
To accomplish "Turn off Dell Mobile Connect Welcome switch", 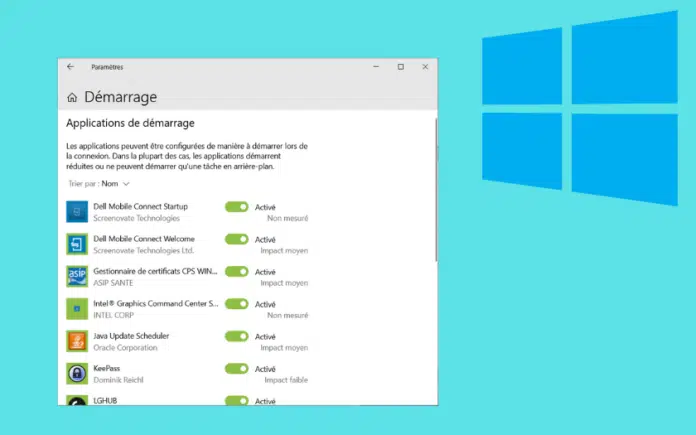I will tap(237, 239).
